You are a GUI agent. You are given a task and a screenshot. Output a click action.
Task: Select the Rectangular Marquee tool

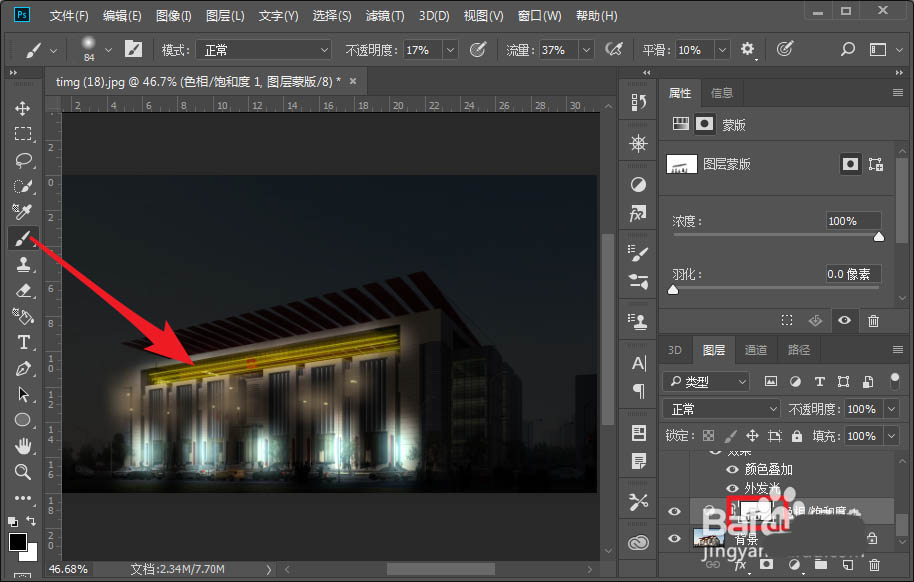tap(23, 134)
